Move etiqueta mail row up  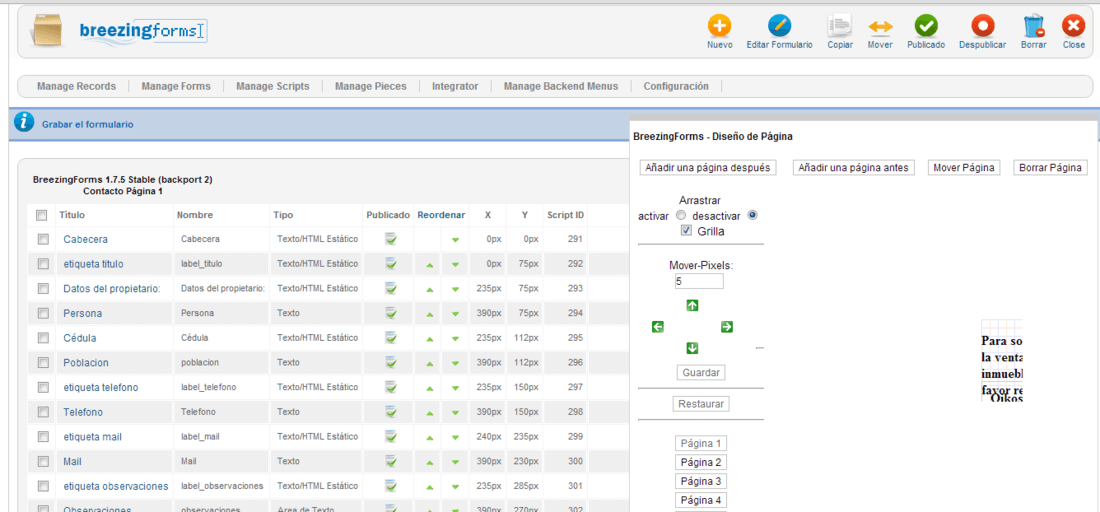pyautogui.click(x=429, y=437)
